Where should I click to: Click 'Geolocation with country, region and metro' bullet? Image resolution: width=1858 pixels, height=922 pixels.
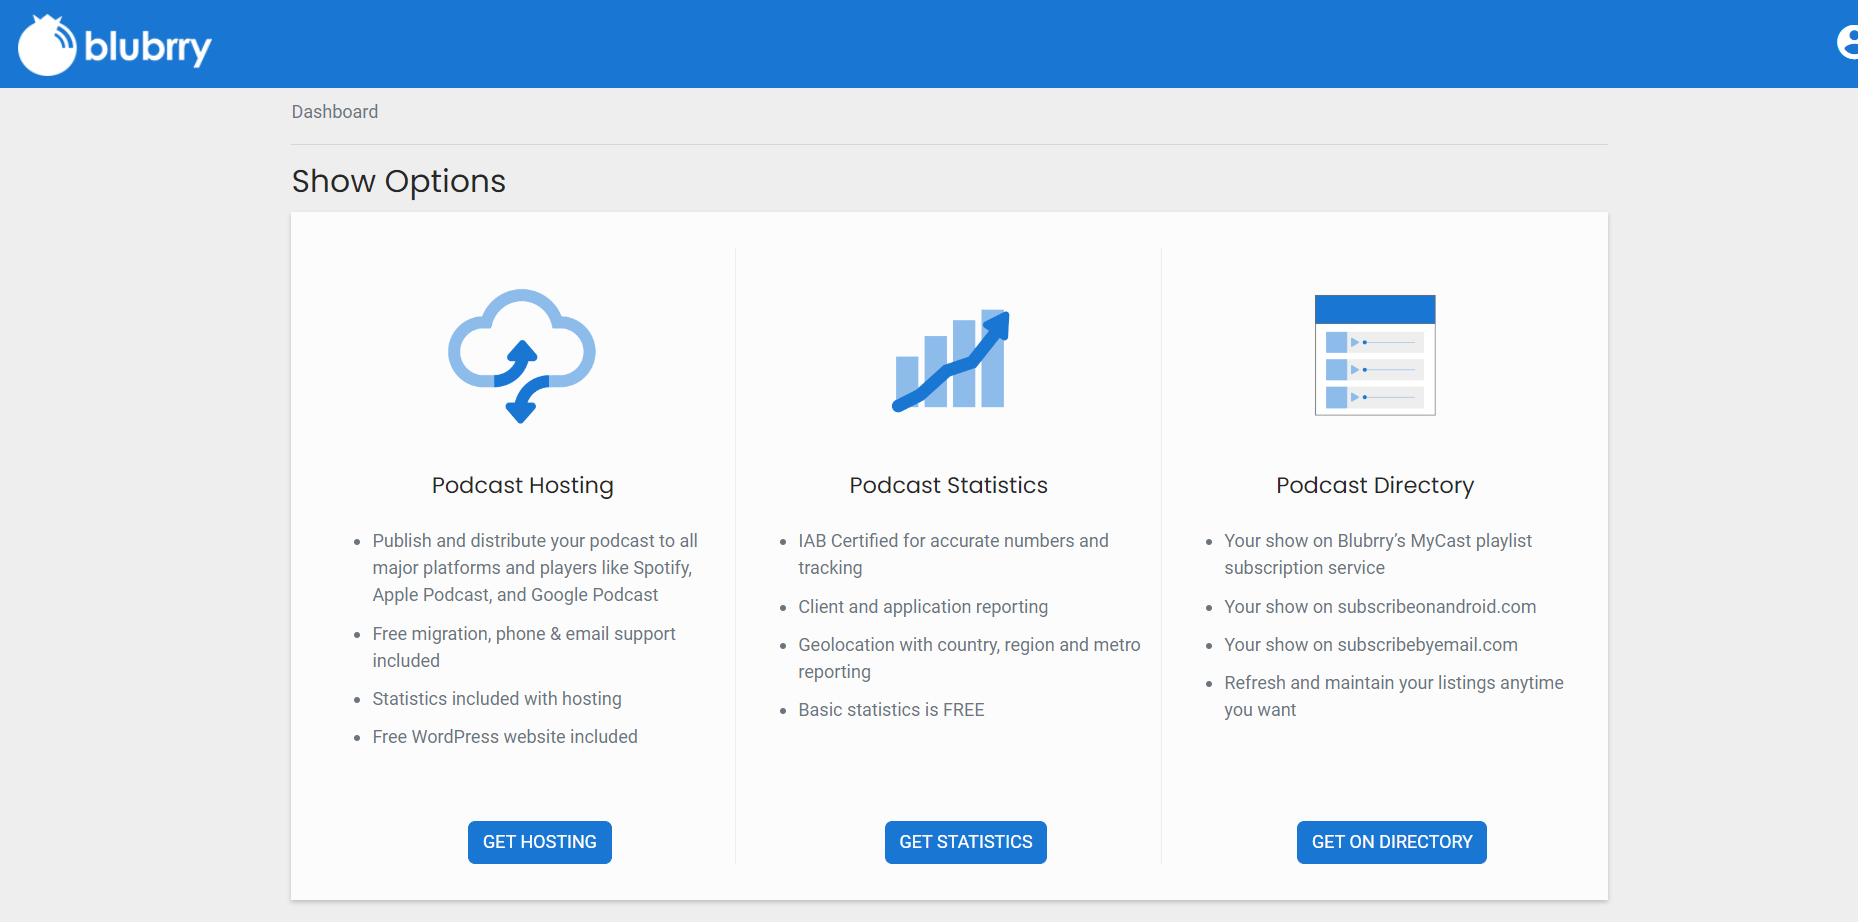[969, 658]
